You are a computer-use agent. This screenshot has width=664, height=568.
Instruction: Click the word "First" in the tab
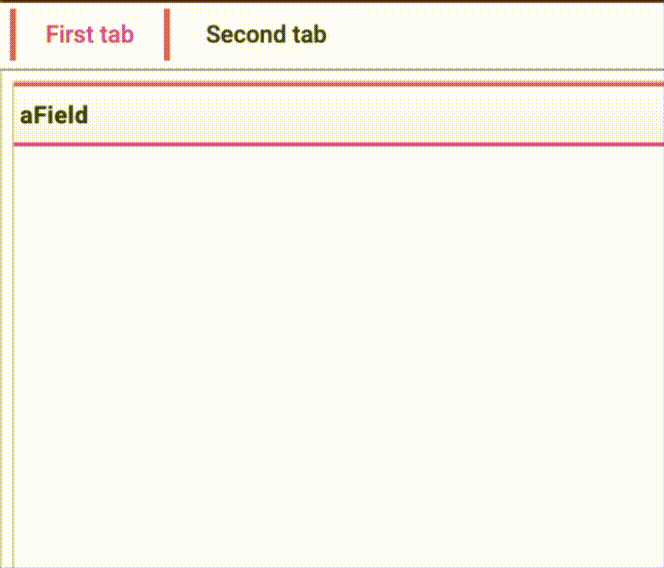point(68,34)
